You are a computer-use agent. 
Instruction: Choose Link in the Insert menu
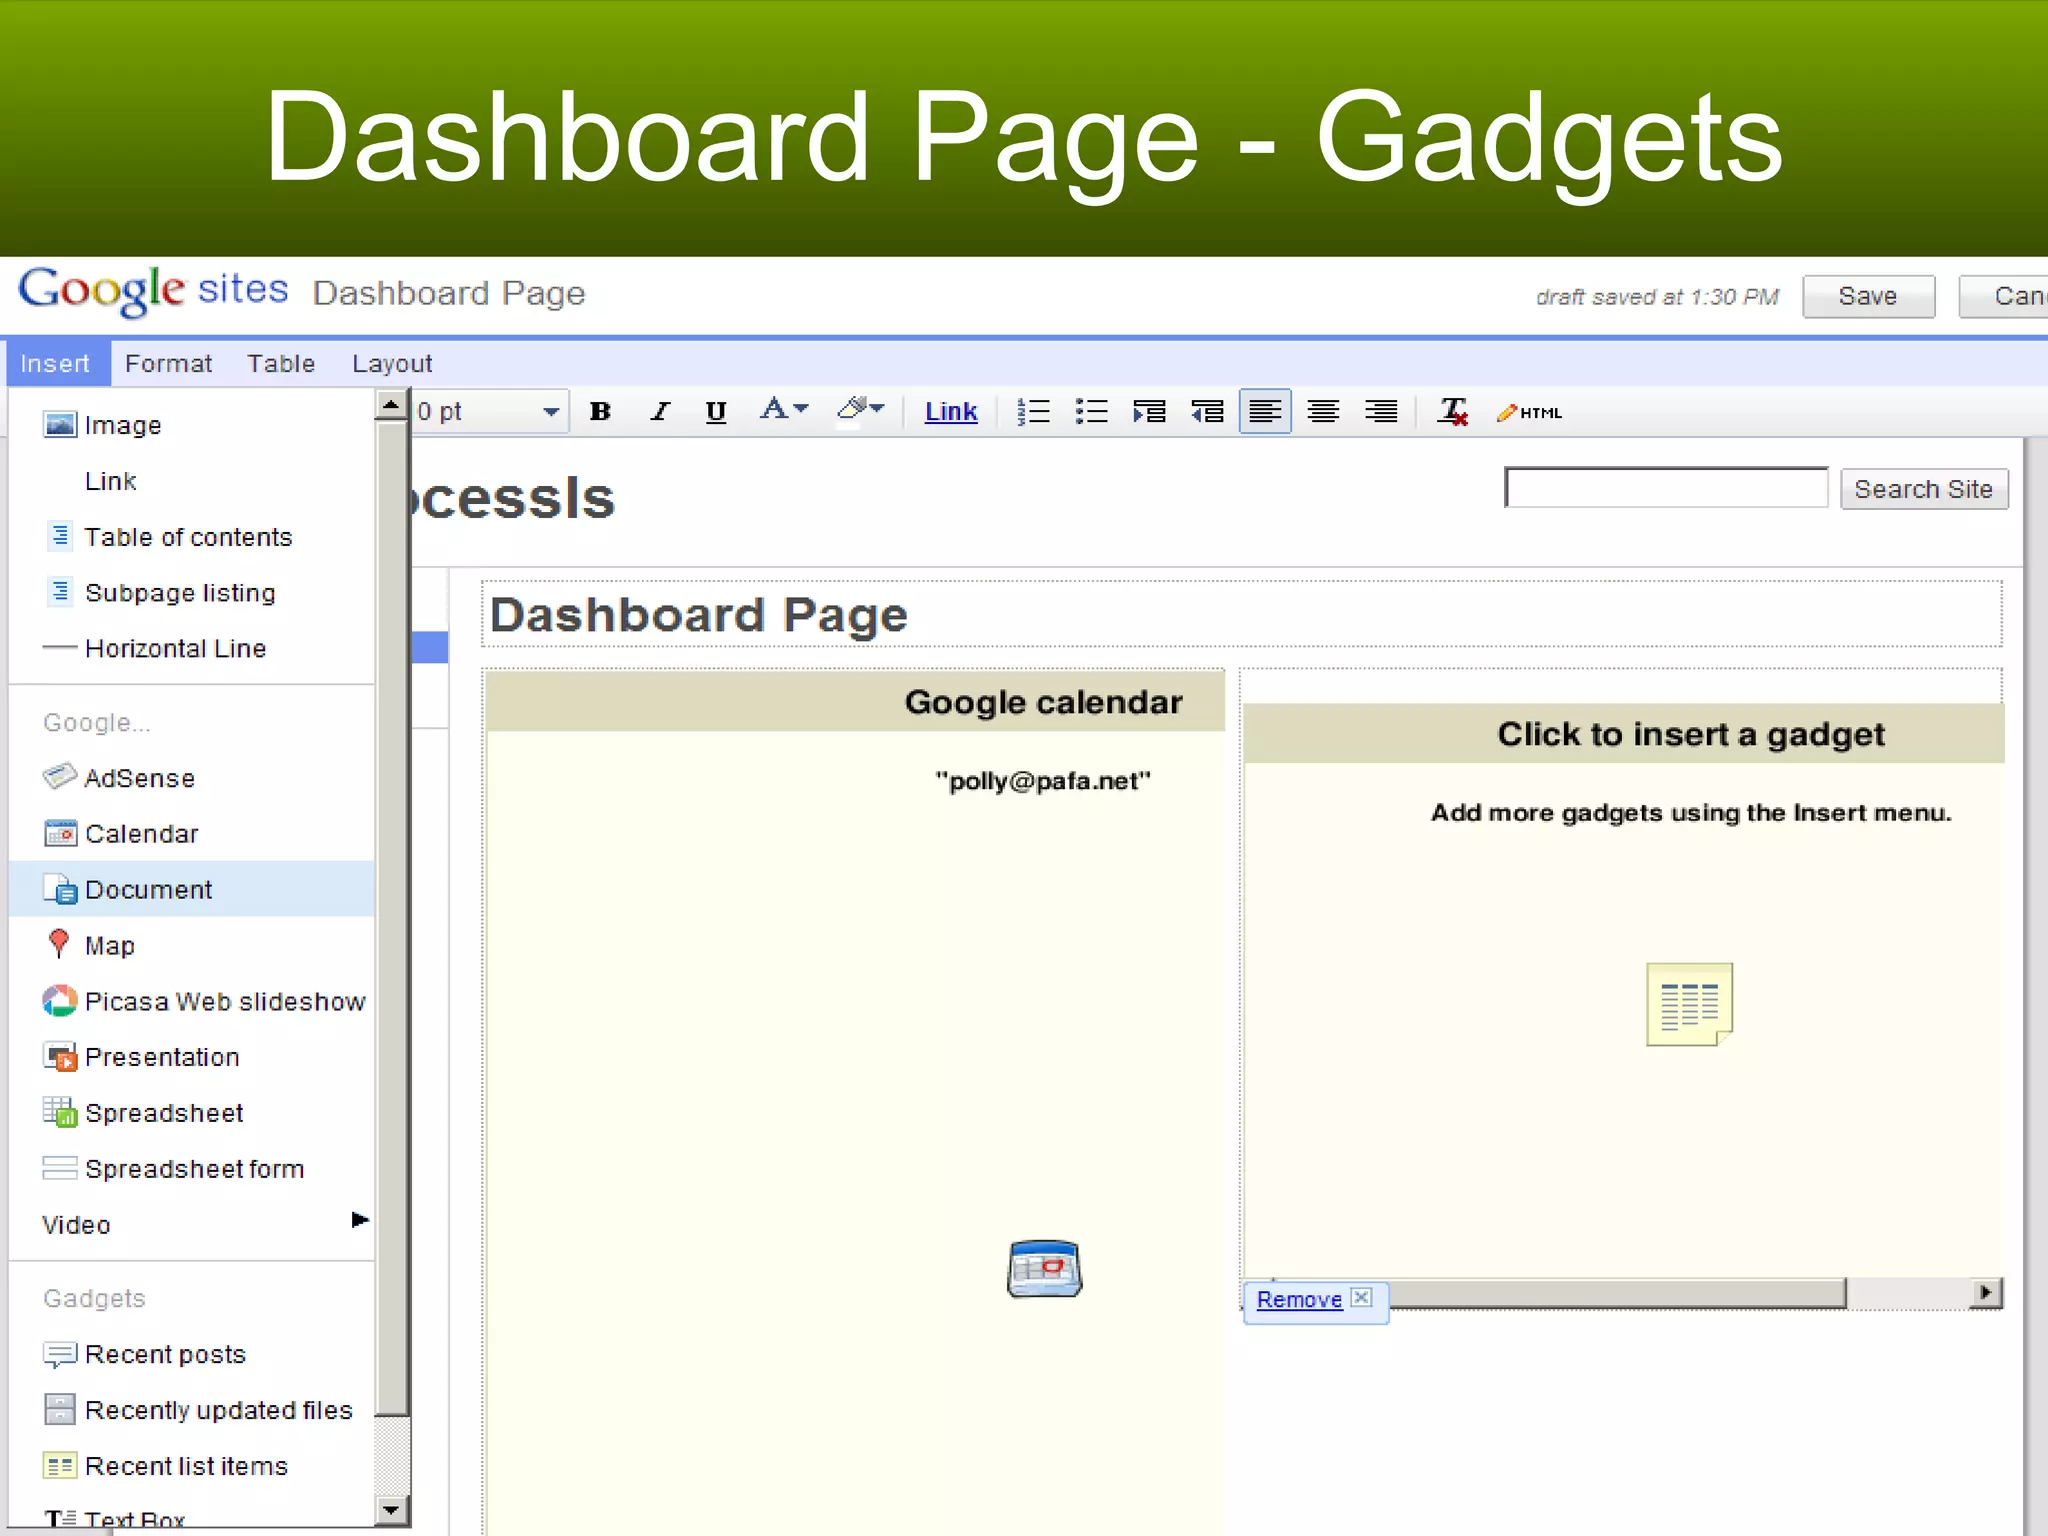point(192,481)
